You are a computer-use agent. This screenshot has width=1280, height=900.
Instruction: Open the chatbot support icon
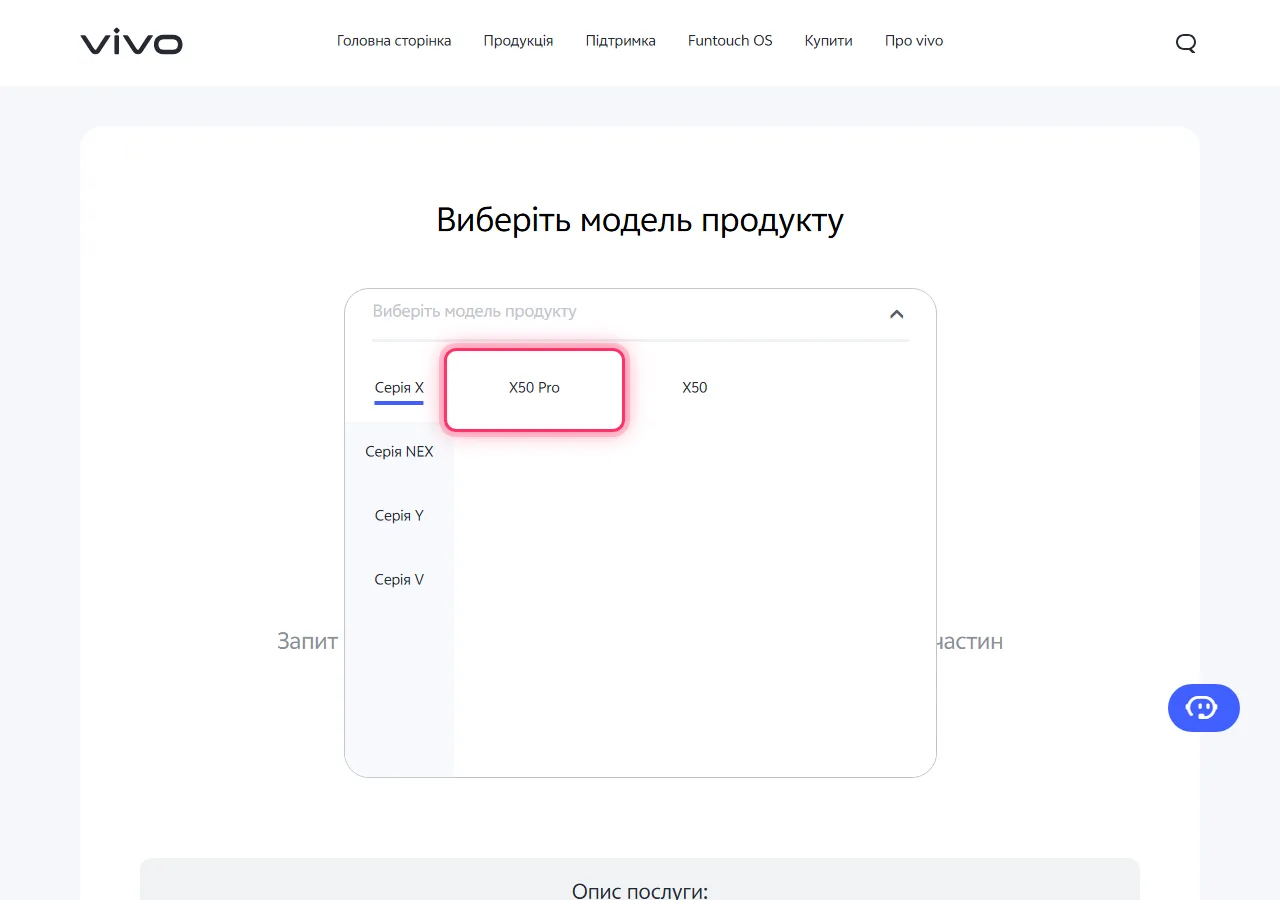coord(1203,708)
